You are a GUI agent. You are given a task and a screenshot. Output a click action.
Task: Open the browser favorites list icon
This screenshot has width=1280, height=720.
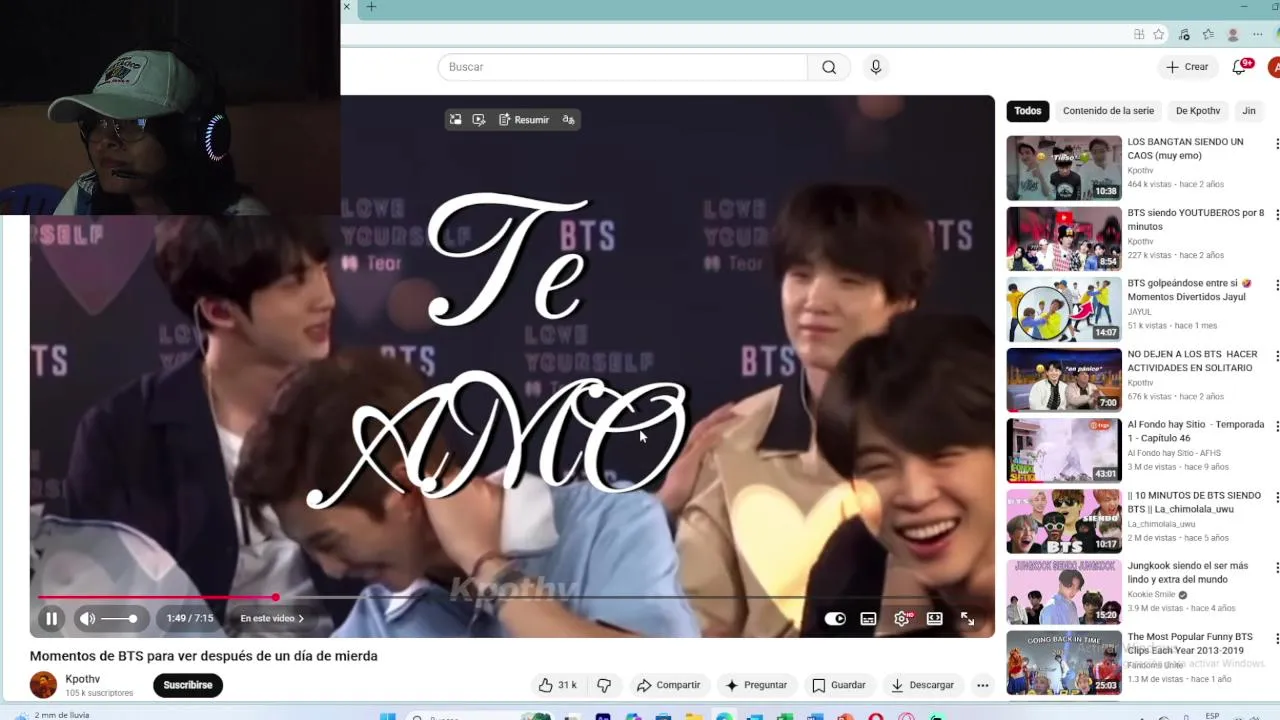1208,34
